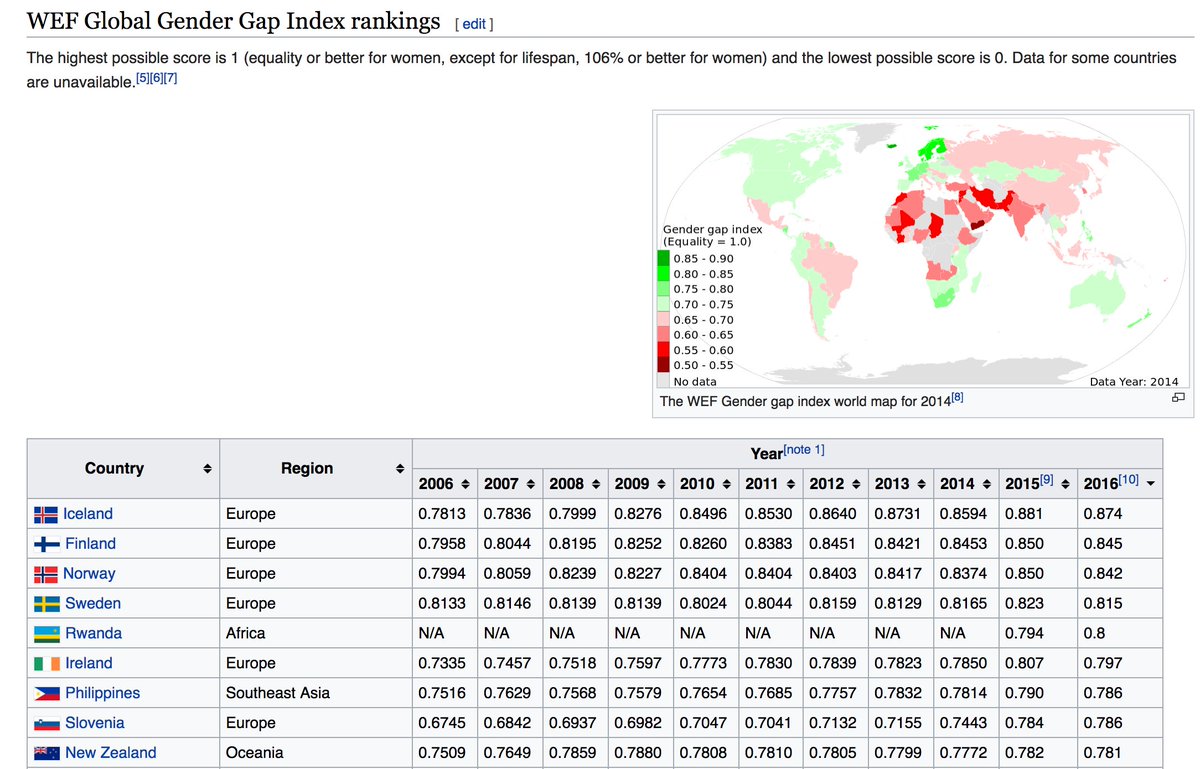This screenshot has width=1200, height=769.
Task: Click Slovenia's 2014 value 0.7443
Action: (x=964, y=724)
